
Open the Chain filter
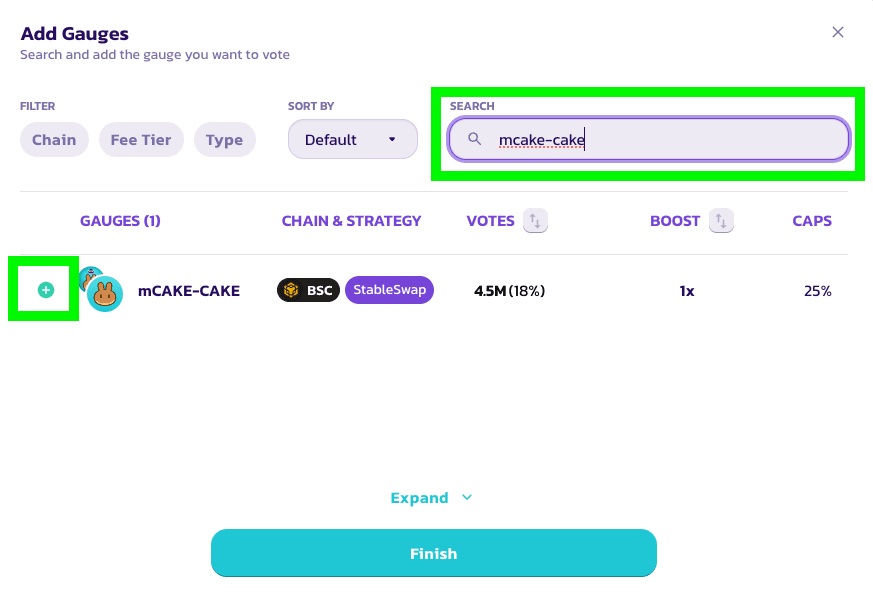(54, 140)
